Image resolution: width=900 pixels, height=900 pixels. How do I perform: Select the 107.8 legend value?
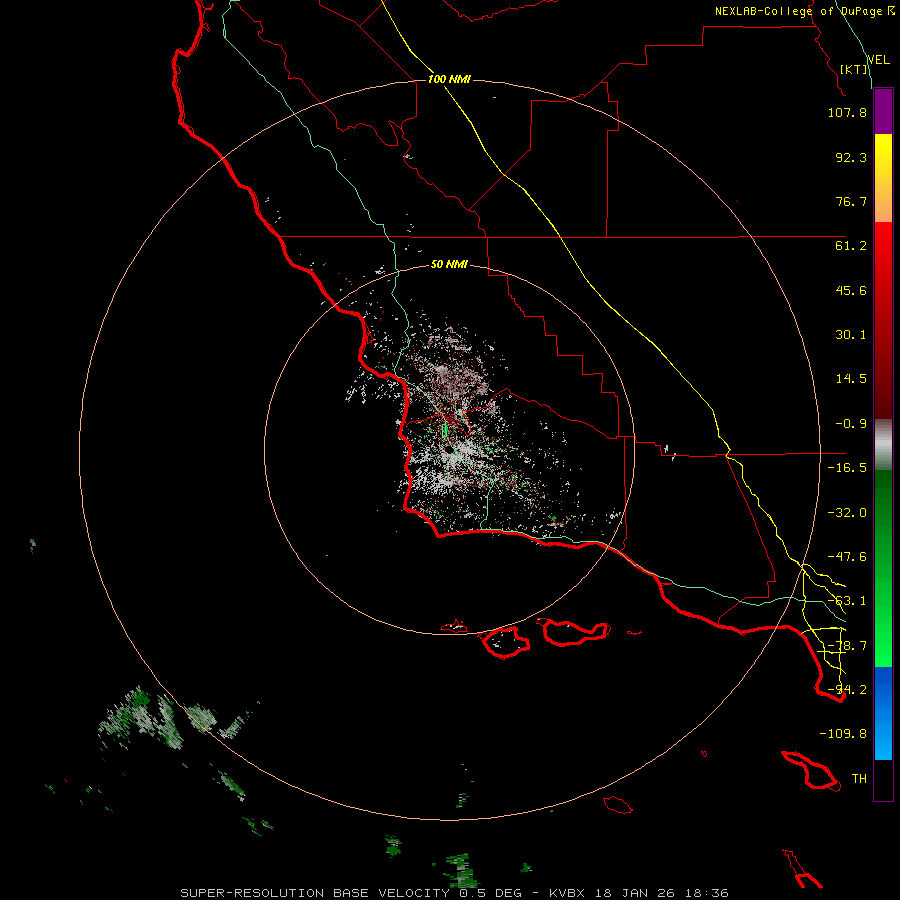[x=847, y=112]
